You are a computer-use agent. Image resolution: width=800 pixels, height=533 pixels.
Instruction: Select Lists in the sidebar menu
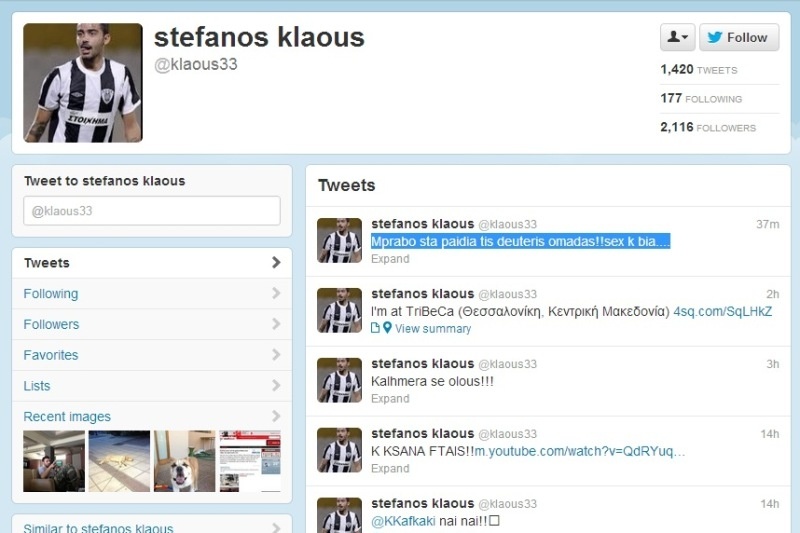click(152, 386)
